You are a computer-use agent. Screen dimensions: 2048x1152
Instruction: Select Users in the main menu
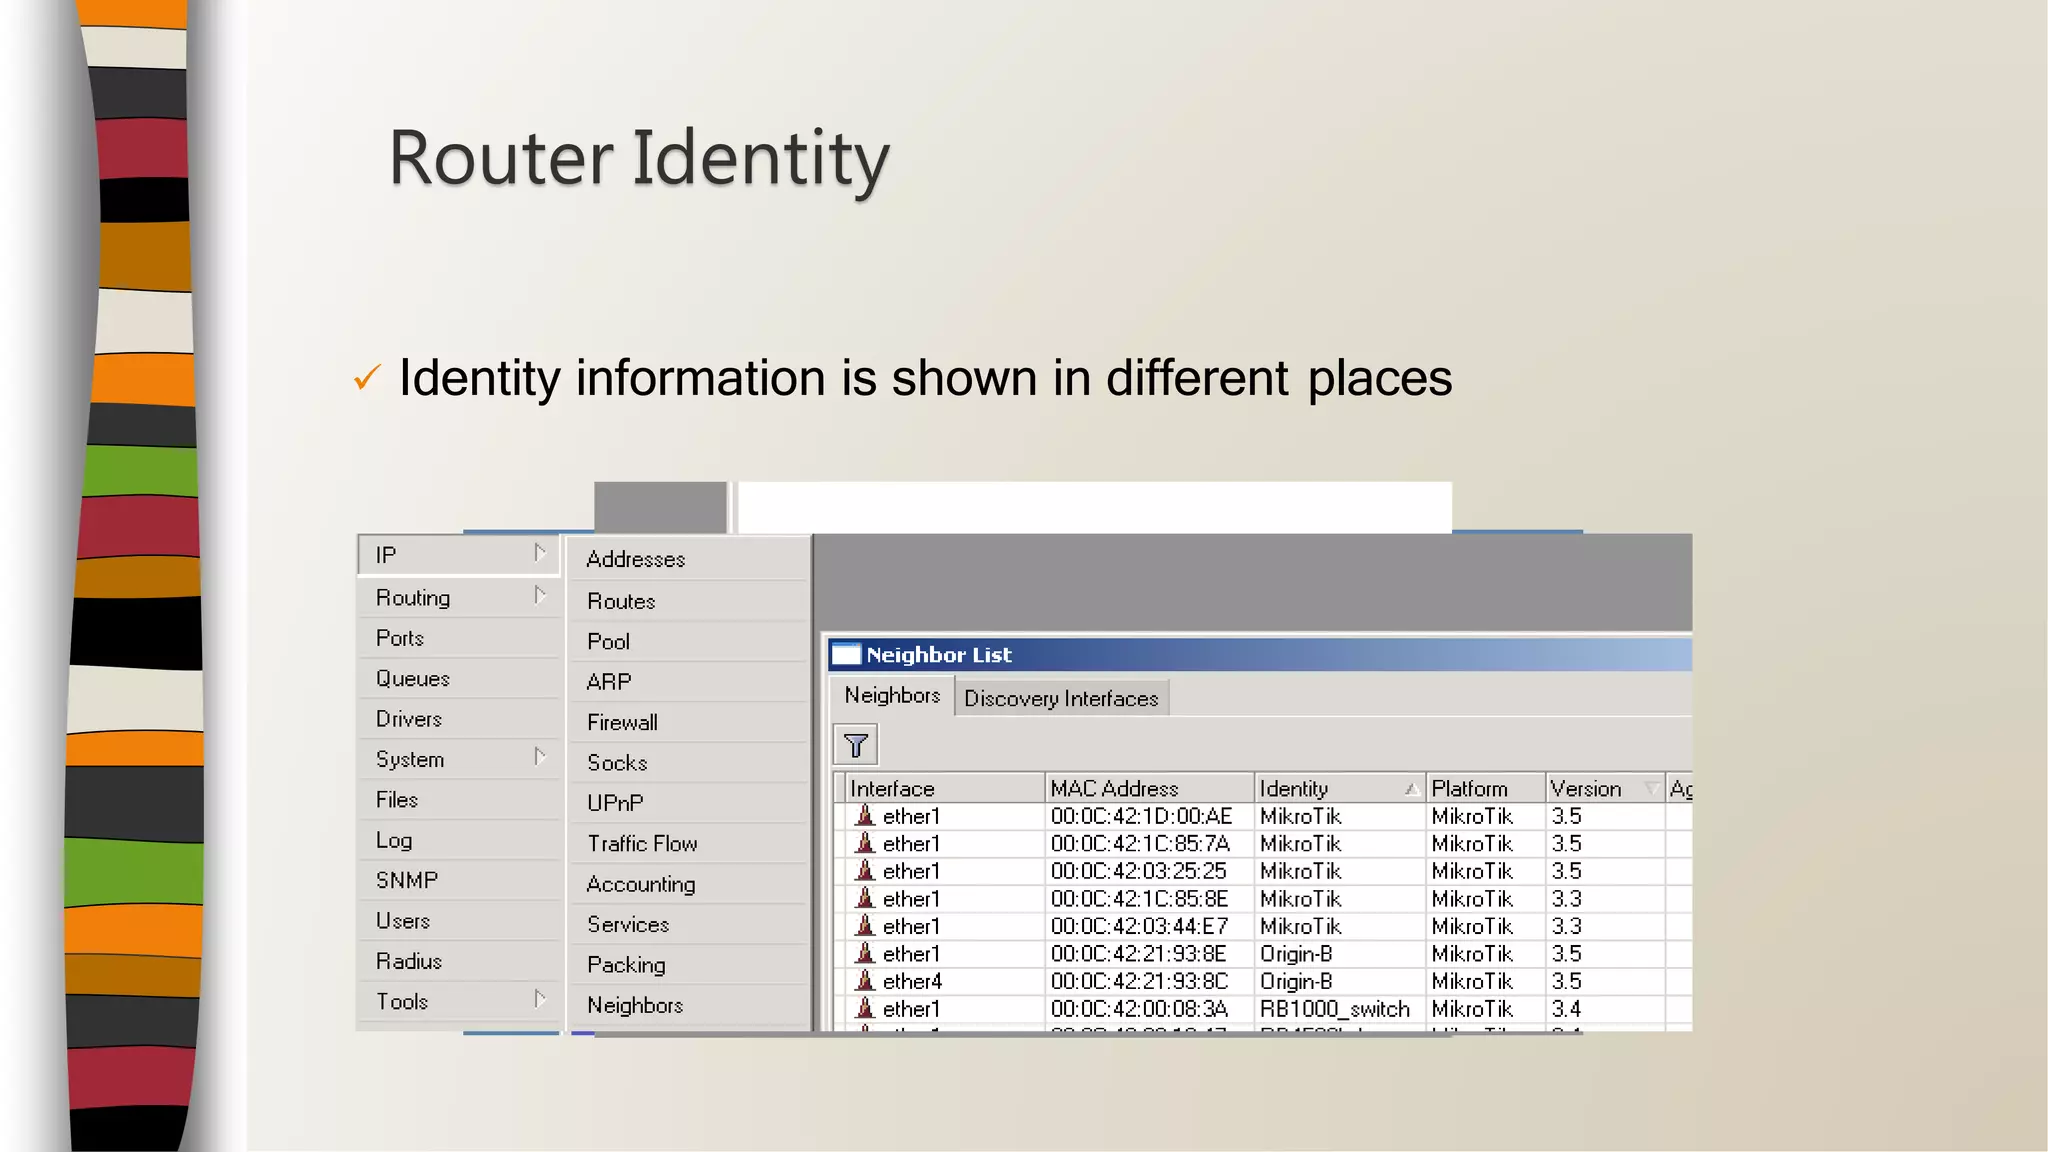(x=459, y=921)
